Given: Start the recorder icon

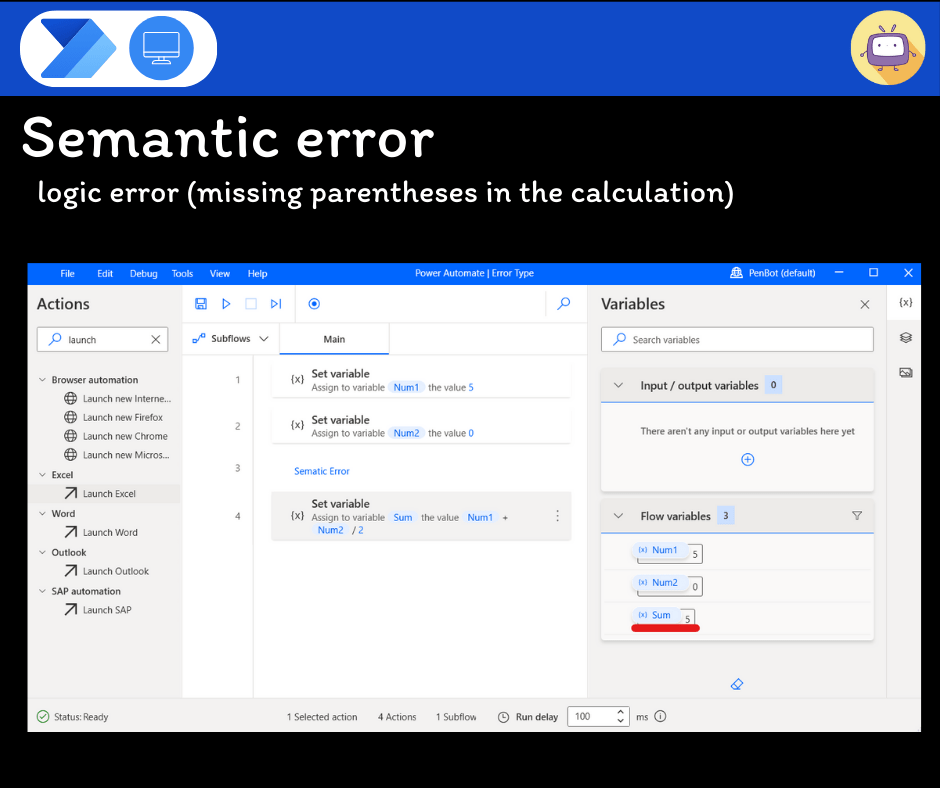Looking at the screenshot, I should 314,304.
